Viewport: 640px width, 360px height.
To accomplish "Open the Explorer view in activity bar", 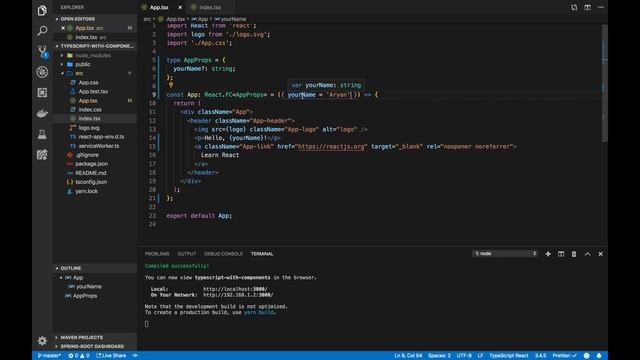I will point(42,10).
